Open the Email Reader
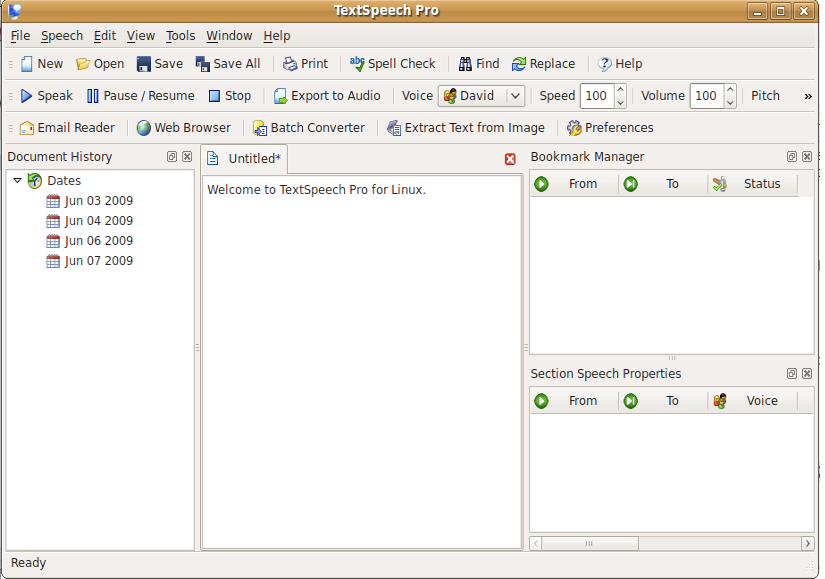Image resolution: width=825 pixels, height=579 pixels. coord(66,128)
